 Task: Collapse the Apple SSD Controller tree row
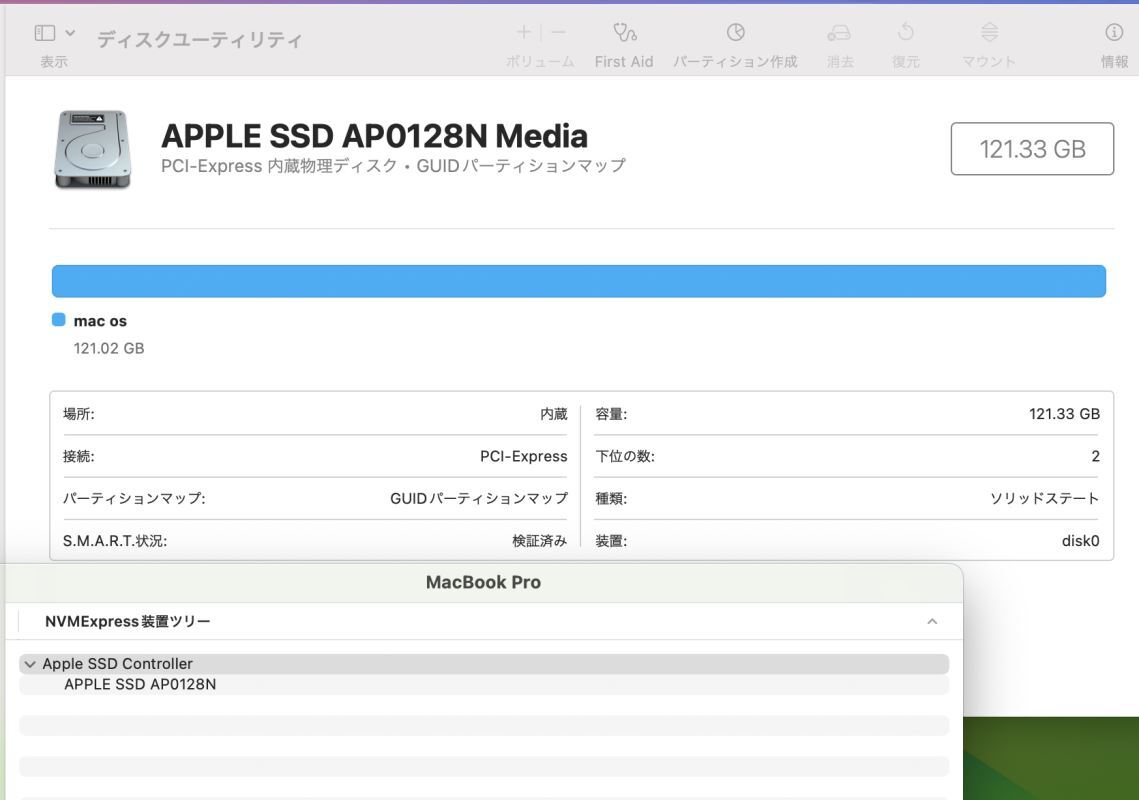(30, 664)
